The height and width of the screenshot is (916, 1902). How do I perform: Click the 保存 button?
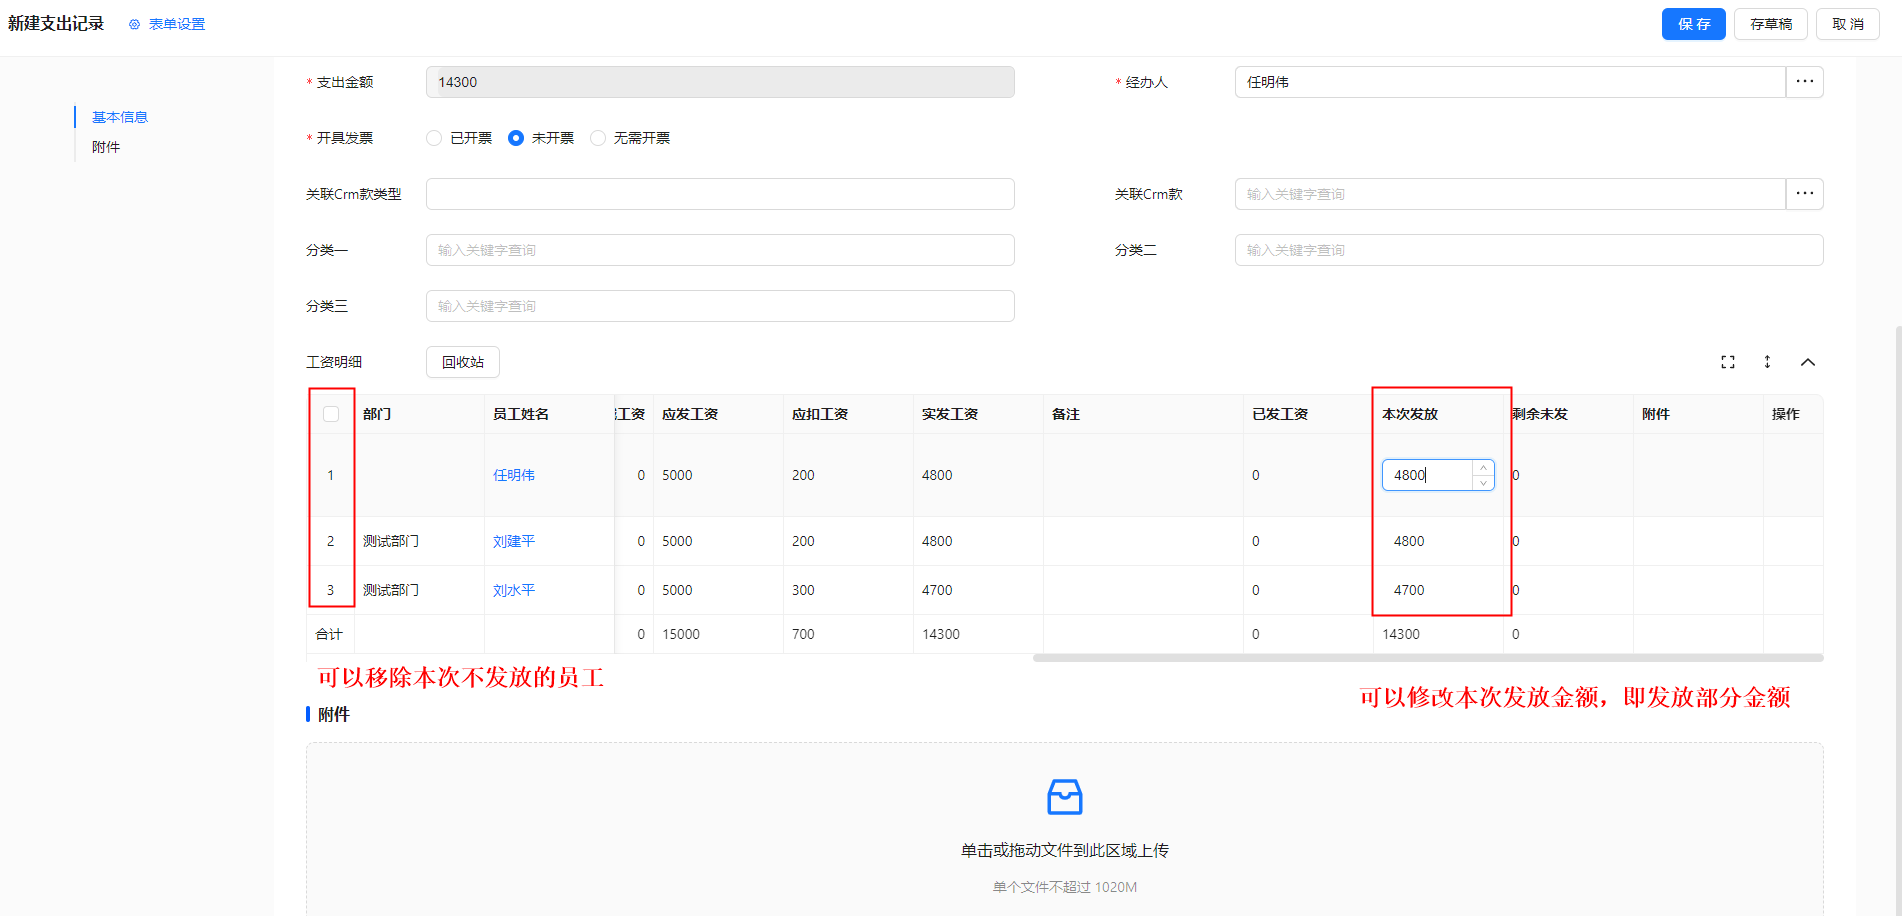1693,24
